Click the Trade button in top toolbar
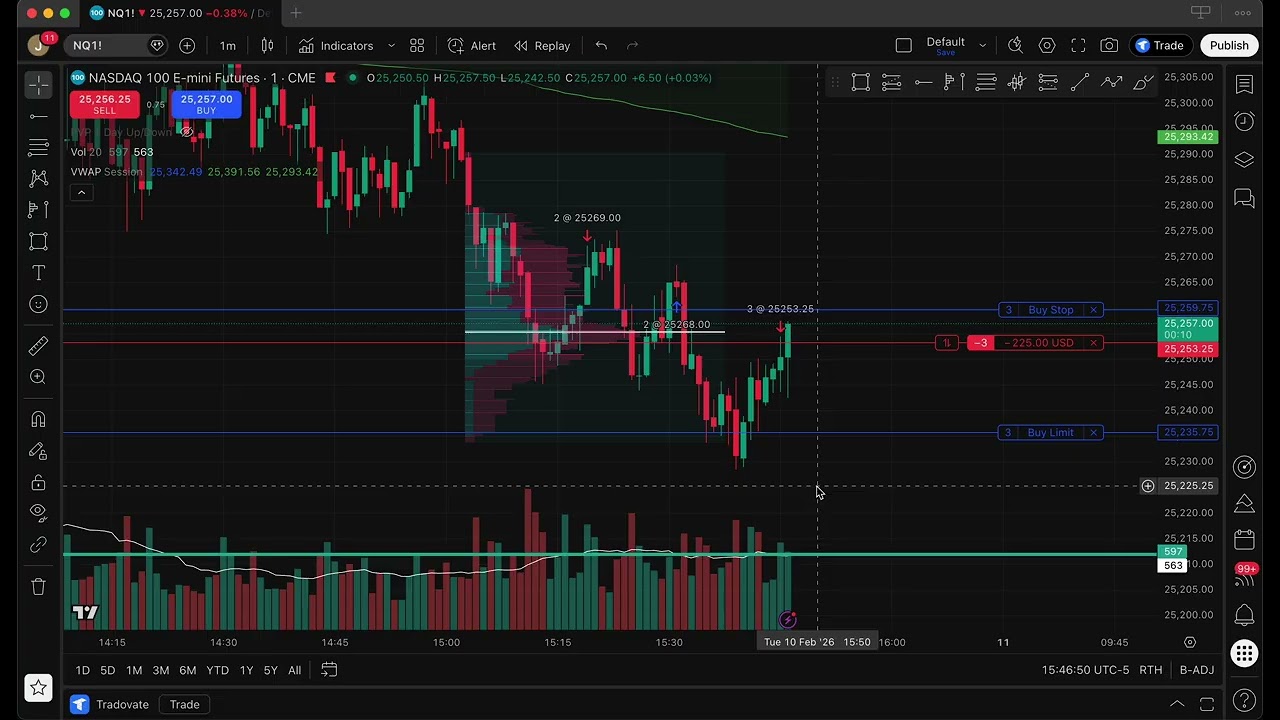Image resolution: width=1280 pixels, height=720 pixels. pos(1159,45)
